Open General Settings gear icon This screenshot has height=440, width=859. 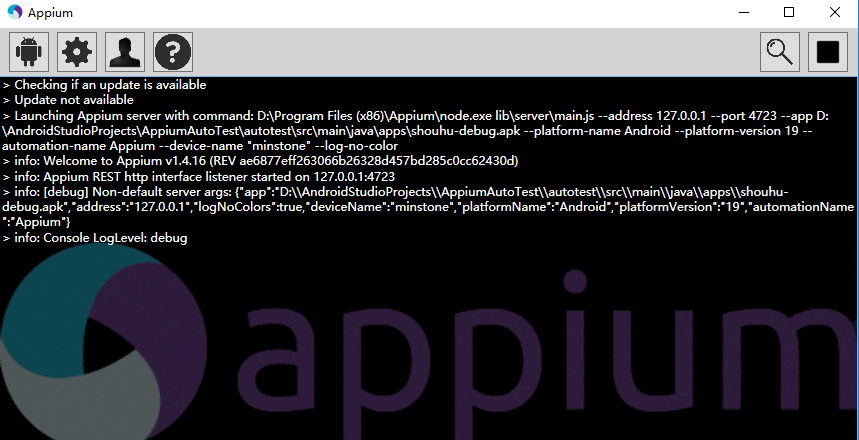(x=77, y=52)
